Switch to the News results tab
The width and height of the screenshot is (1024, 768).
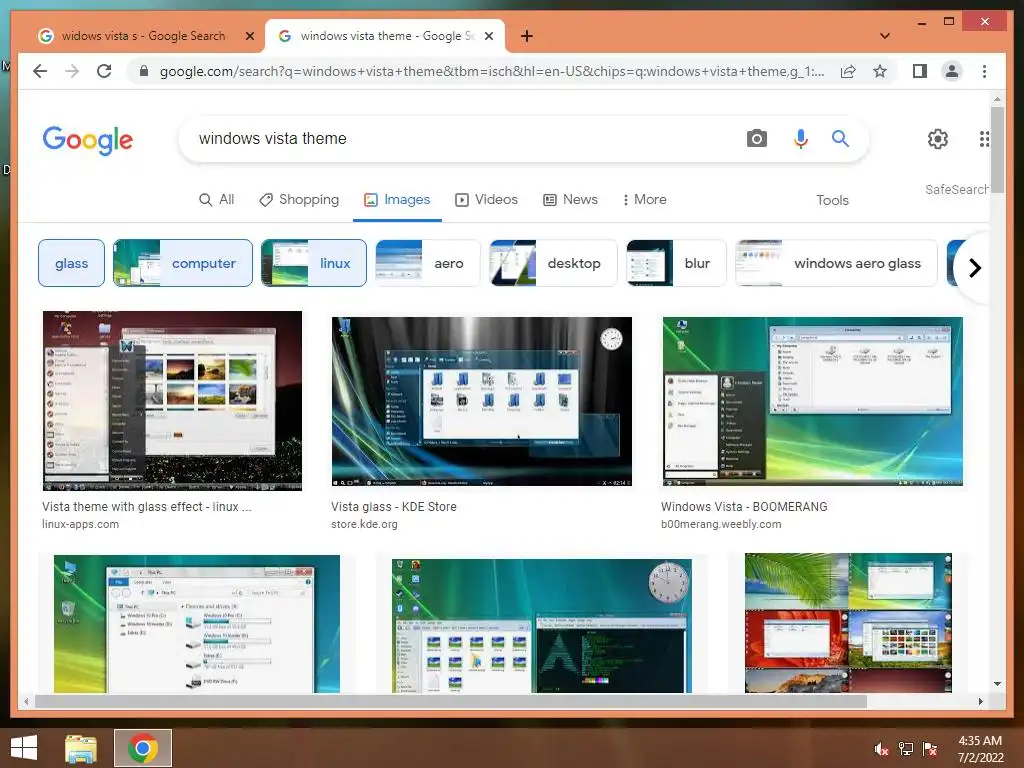tap(570, 199)
